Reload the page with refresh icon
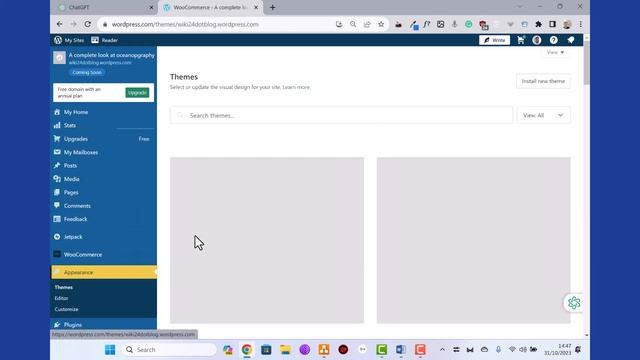Viewport: 640px width, 360px height. click(x=88, y=24)
